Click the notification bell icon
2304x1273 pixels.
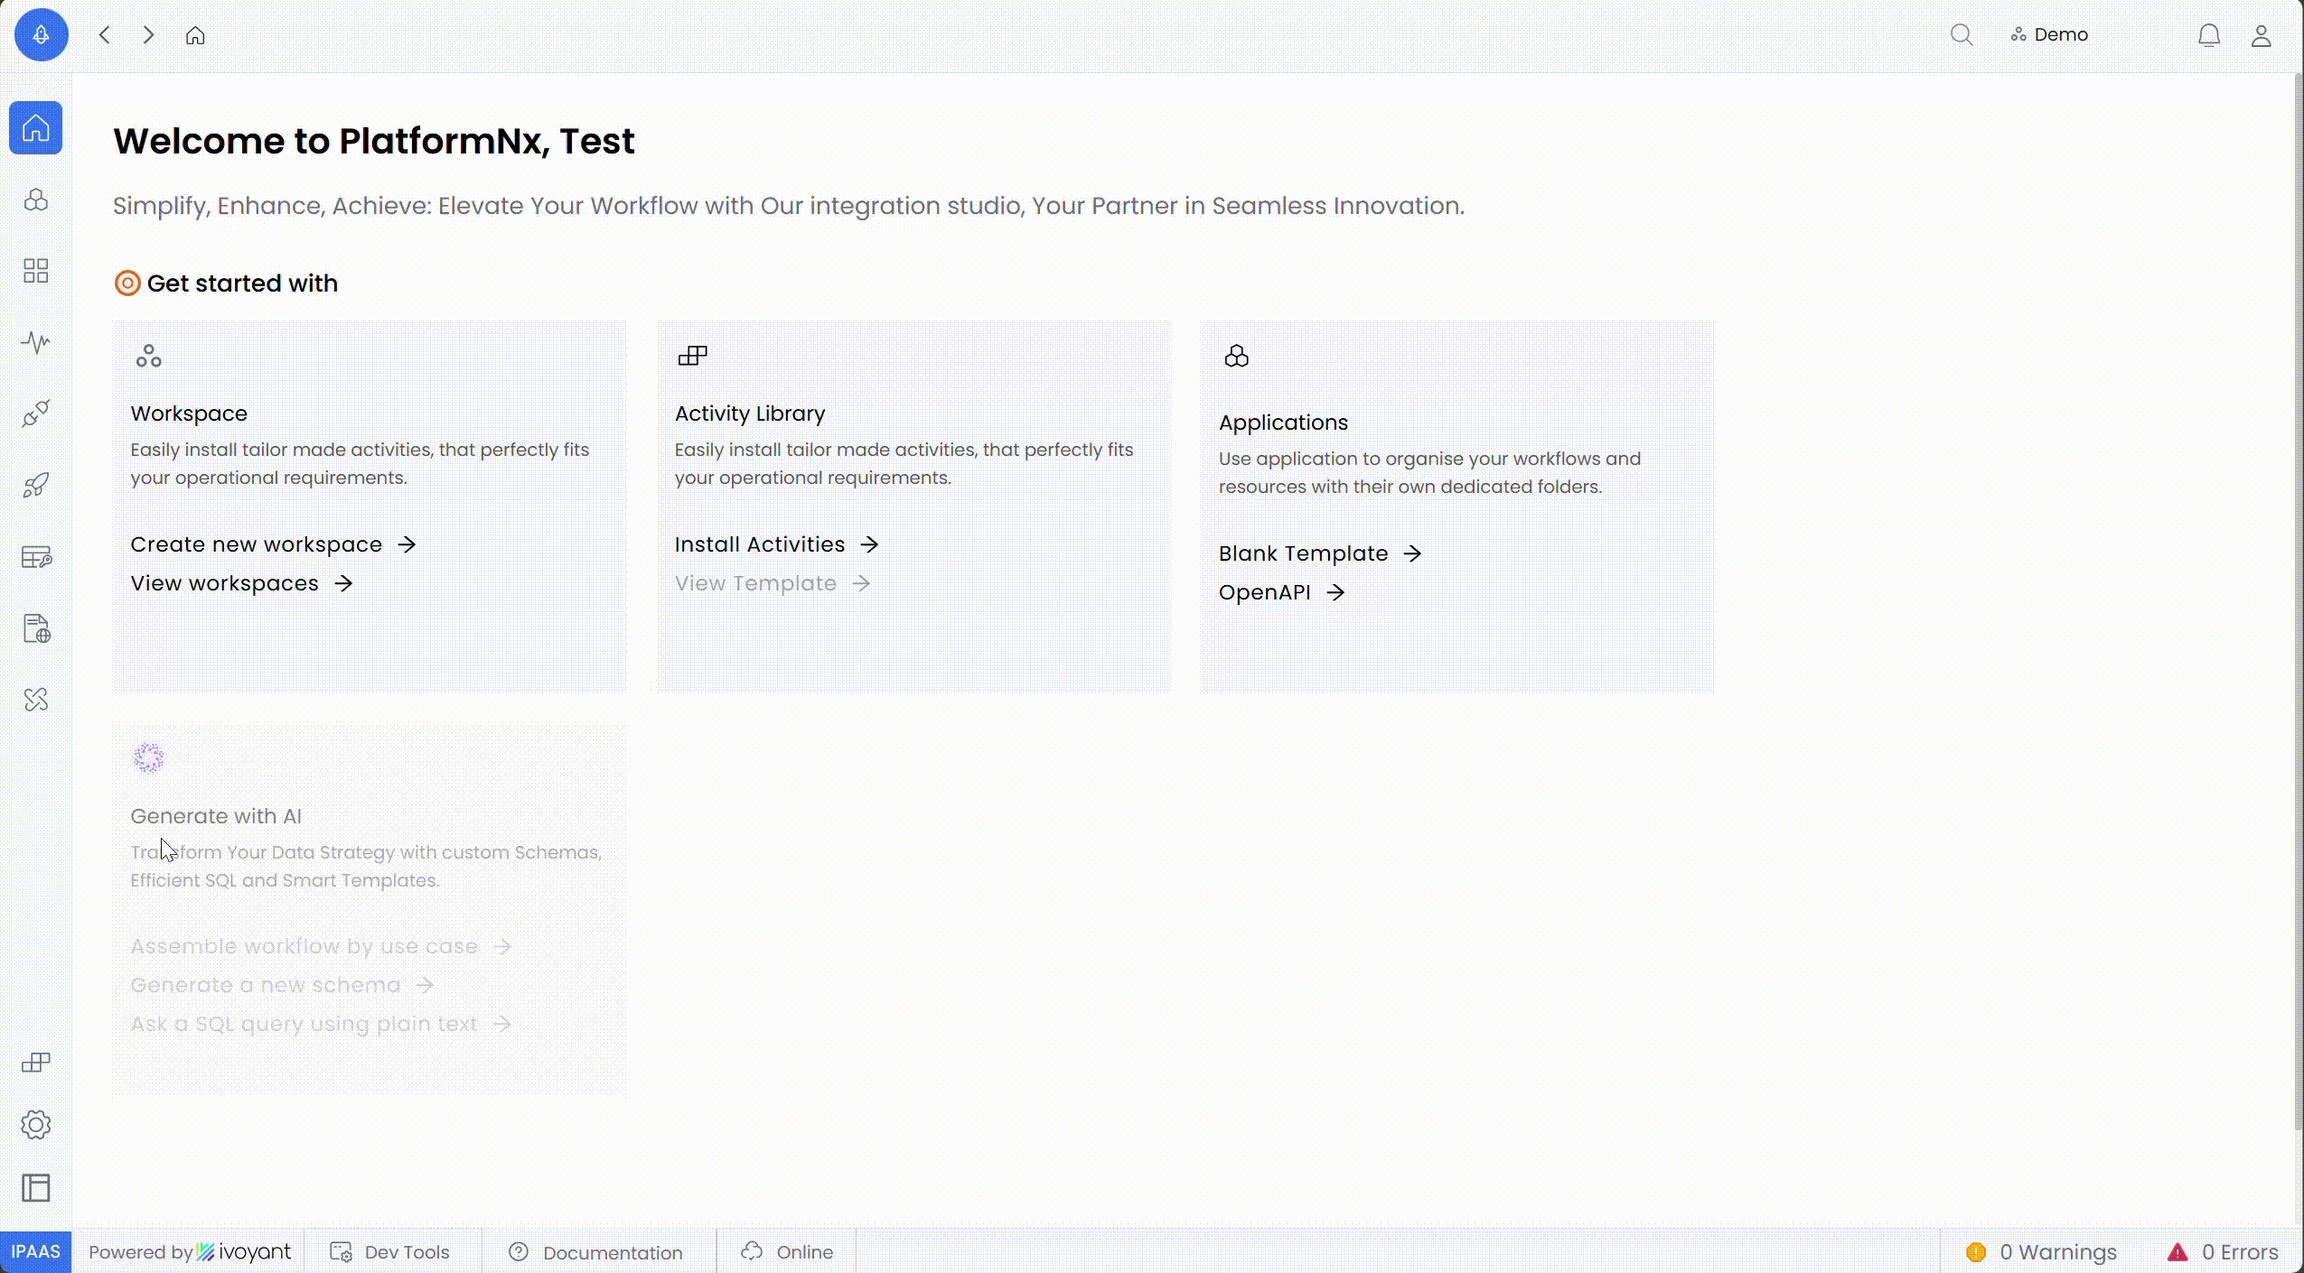coord(2209,36)
